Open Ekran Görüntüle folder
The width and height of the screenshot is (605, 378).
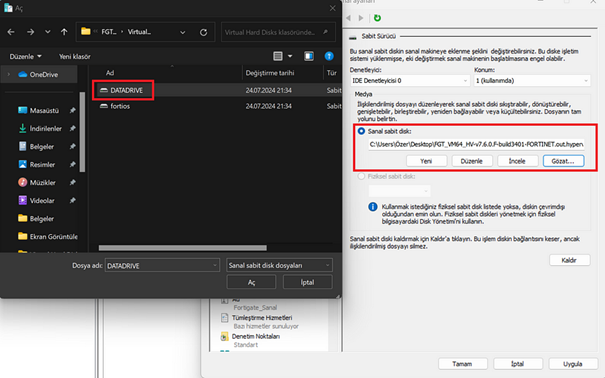(x=48, y=236)
